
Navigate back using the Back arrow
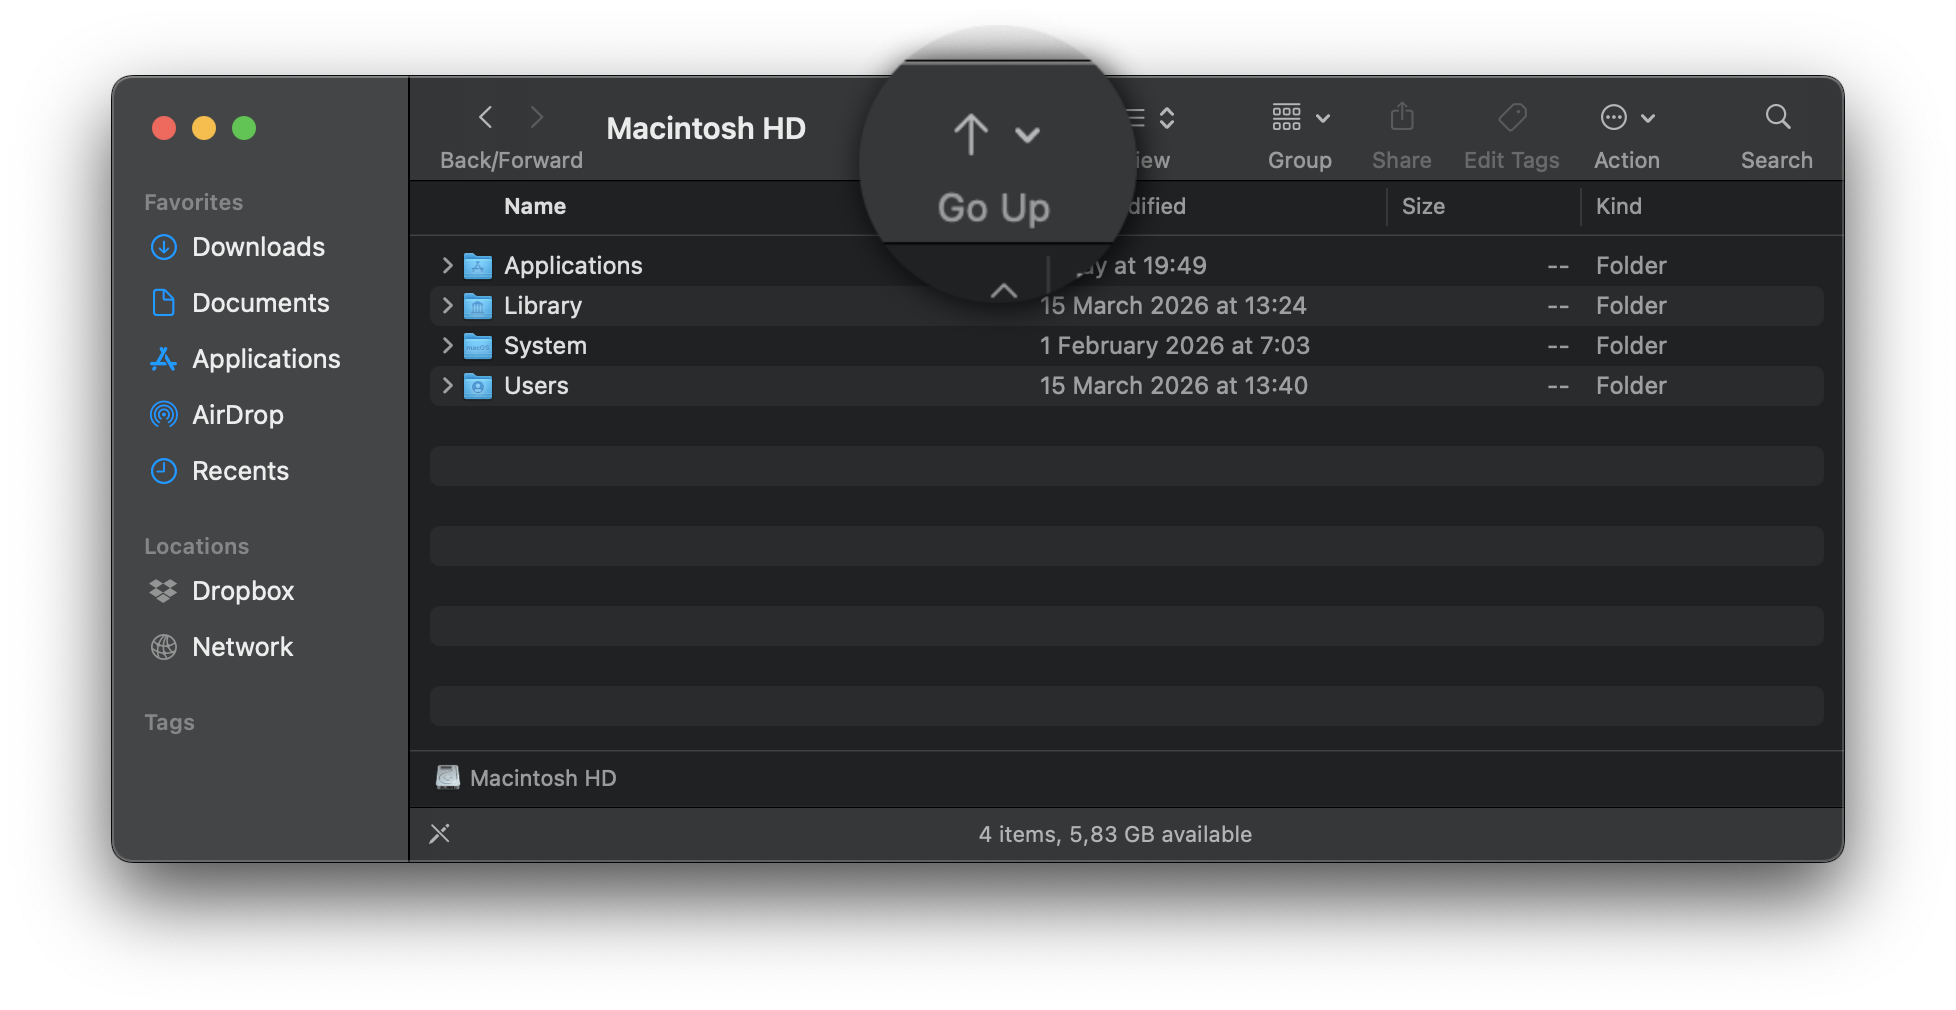485,117
